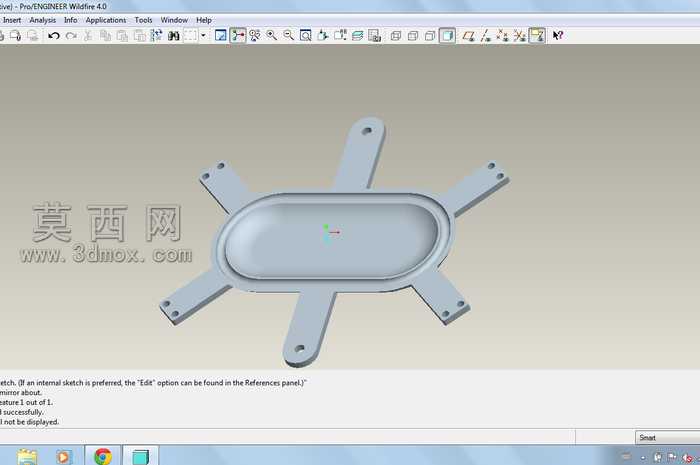Open the Saved view list icon
This screenshot has height=465, width=700.
340,36
